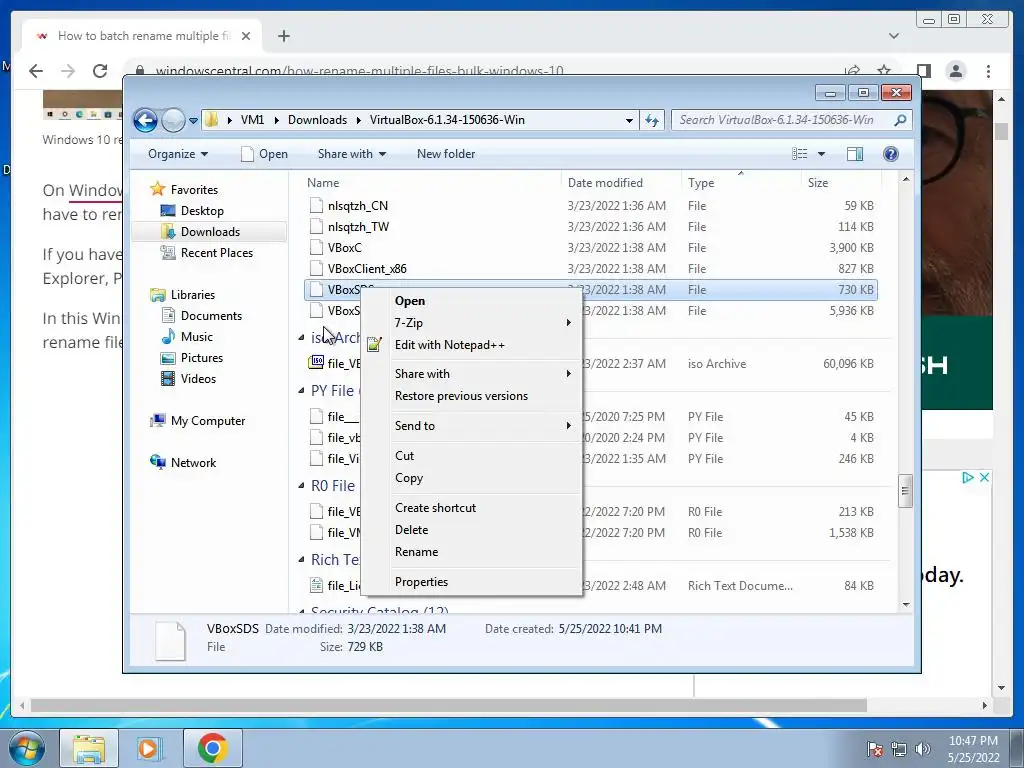The width and height of the screenshot is (1024, 768).
Task: Expand the 7-Zip context submenu
Action: pyautogui.click(x=471, y=323)
